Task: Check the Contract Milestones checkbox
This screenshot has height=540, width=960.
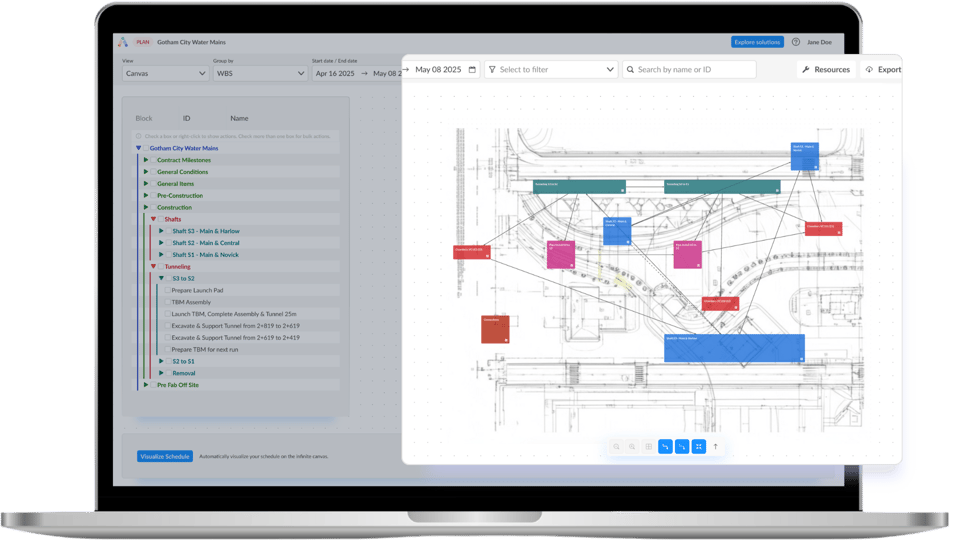Action: 153,160
